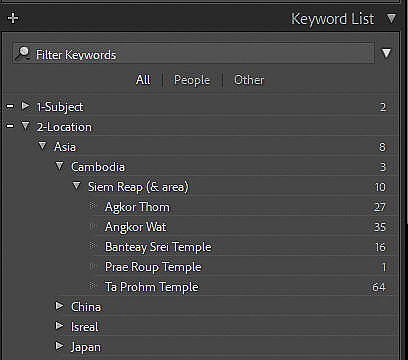Collapse the 2-Location keyword
Viewport: 408px width, 360px height.
25,126
